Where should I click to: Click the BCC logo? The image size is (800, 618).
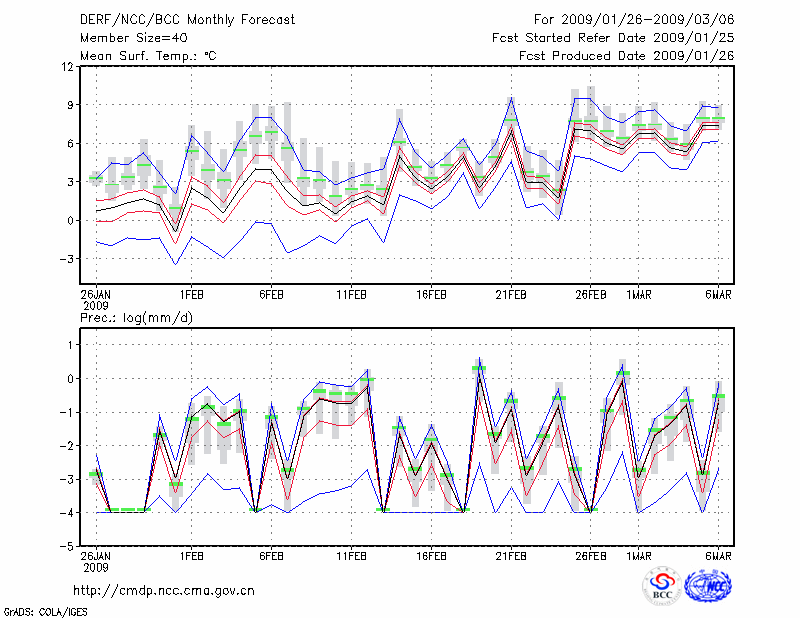(662, 588)
